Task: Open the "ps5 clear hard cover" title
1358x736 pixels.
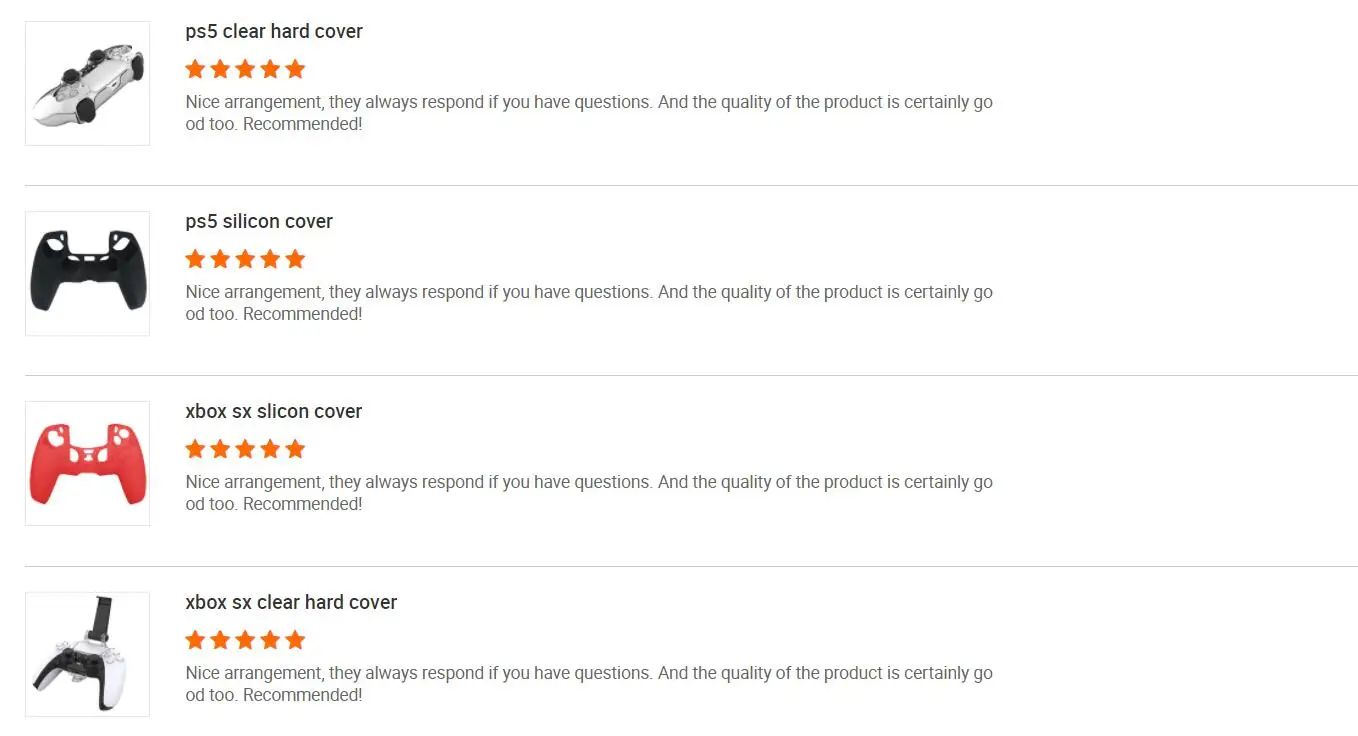Action: [274, 31]
